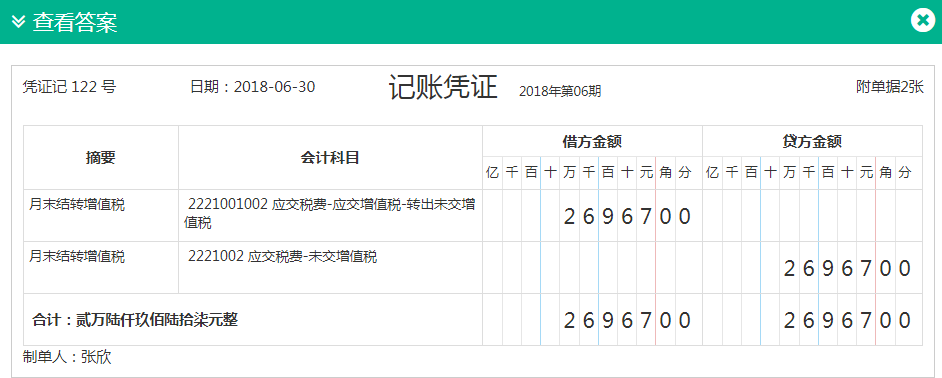The height and width of the screenshot is (378, 942).
Task: Click the 附单据2张 attachment count
Action: point(890,87)
